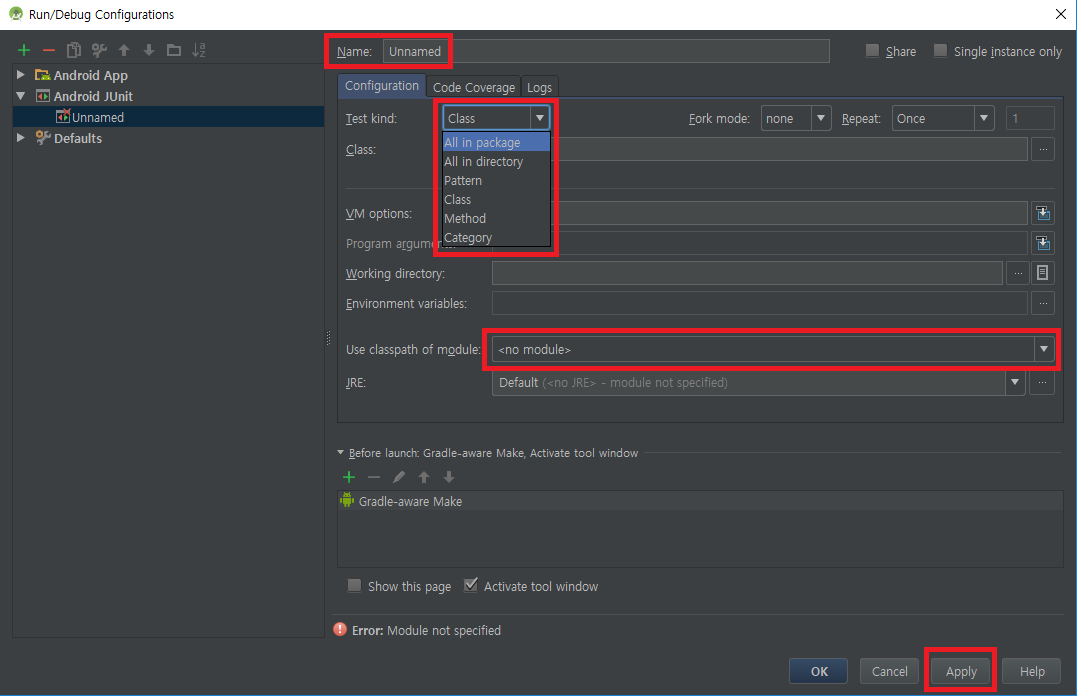Viewport: 1077px width, 696px height.
Task: Copy the configuration using the copy icon
Action: pyautogui.click(x=73, y=50)
